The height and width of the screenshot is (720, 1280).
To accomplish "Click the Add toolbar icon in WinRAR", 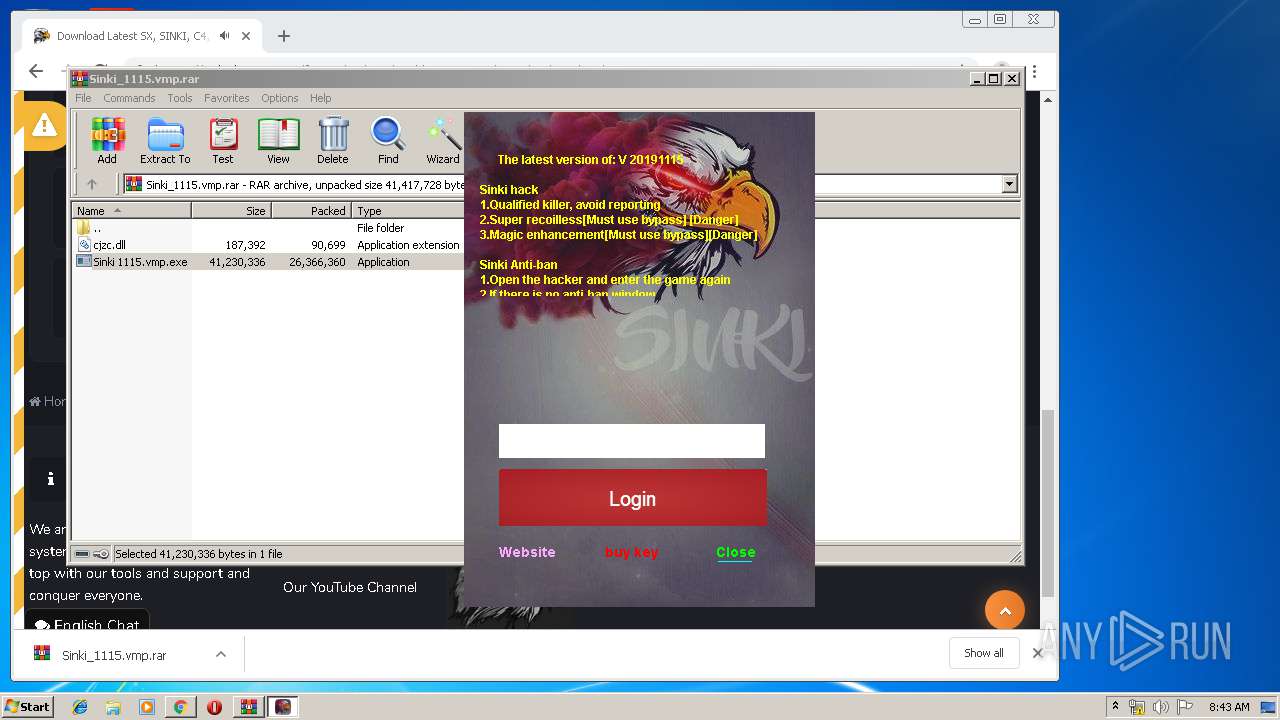I will click(107, 140).
